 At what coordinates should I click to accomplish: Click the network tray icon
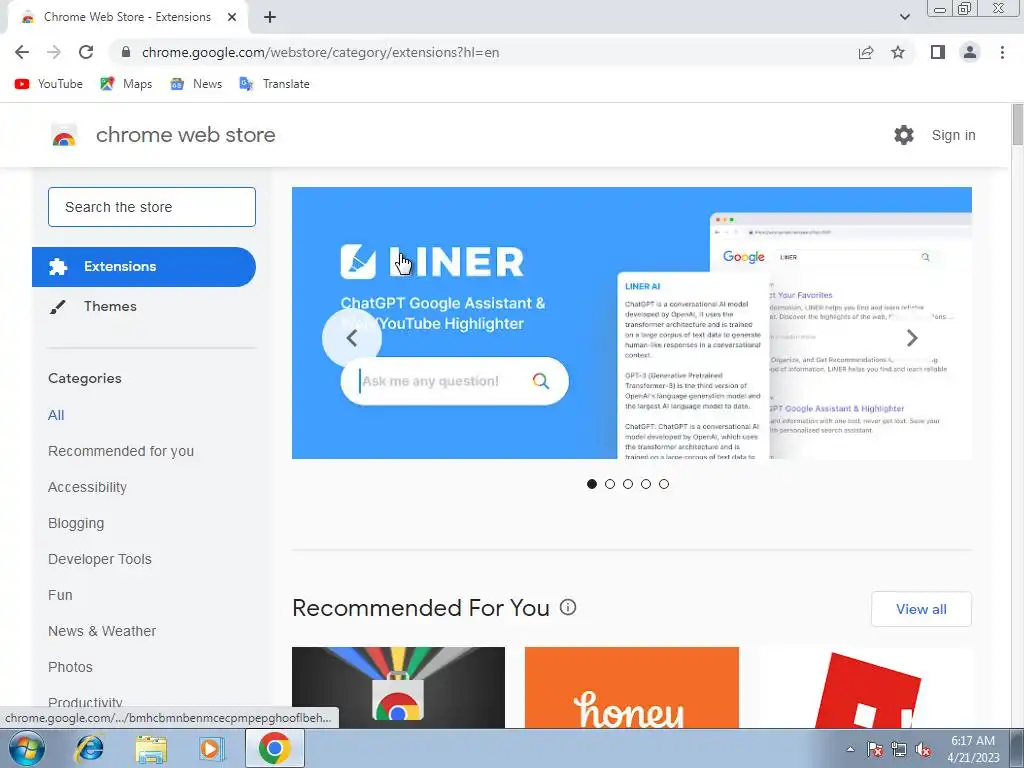point(899,750)
